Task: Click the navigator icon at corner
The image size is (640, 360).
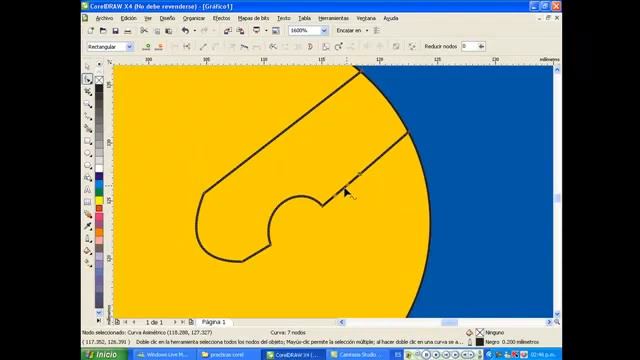Action: [557, 322]
